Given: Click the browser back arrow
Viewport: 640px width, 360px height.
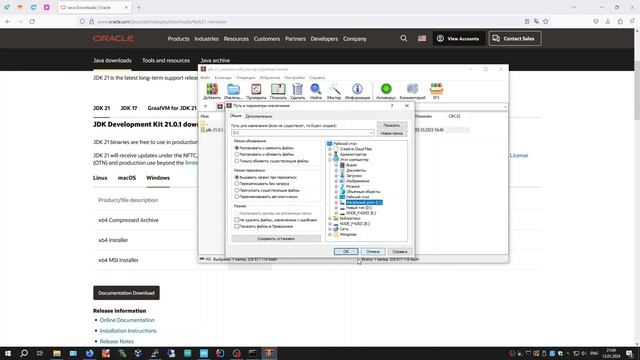Looking at the screenshot, I should 9,21.
